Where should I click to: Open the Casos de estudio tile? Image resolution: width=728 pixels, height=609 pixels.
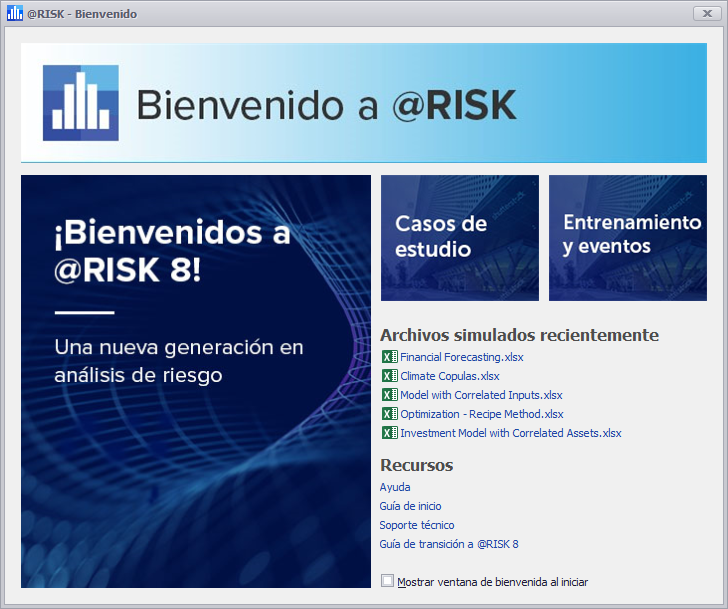[x=459, y=238]
